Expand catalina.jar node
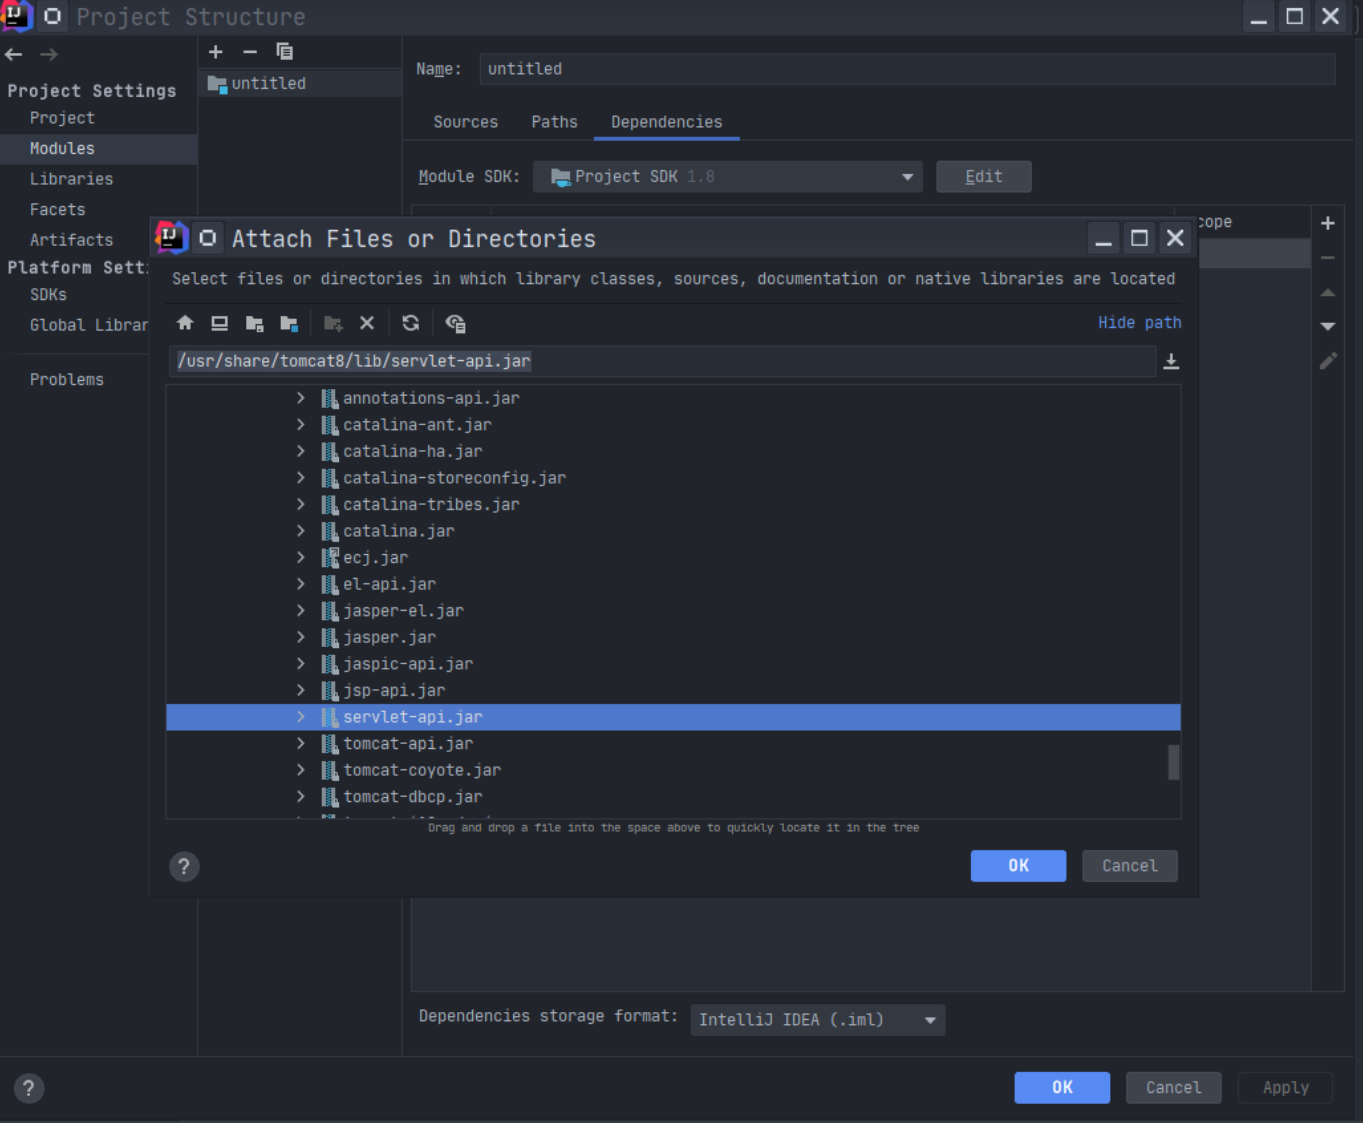Viewport: 1363px width, 1123px height. pos(300,531)
